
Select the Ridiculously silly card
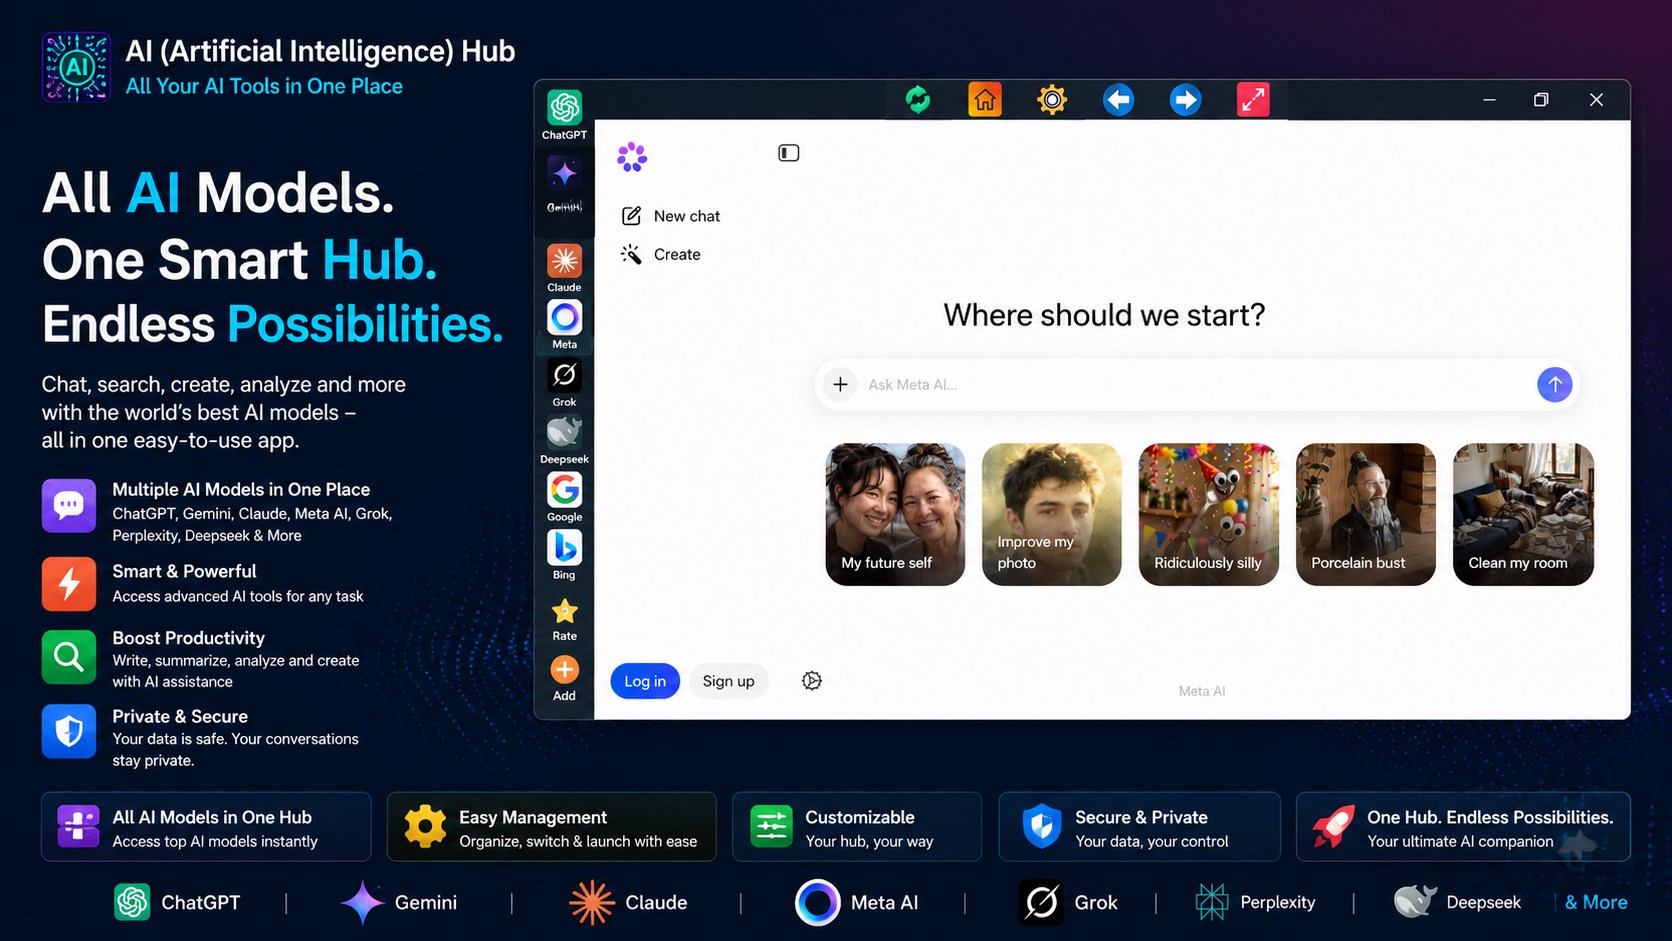pos(1209,514)
